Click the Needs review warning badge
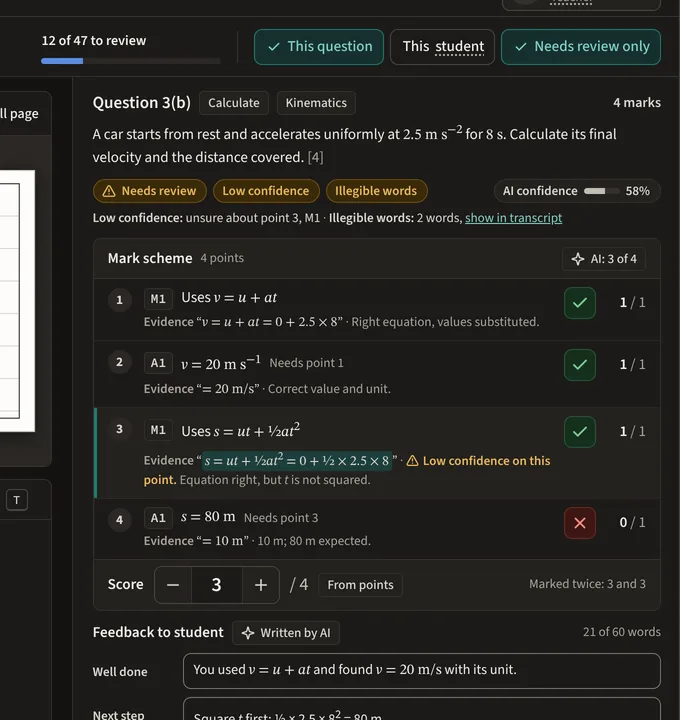Image resolution: width=680 pixels, height=720 pixels. 150,191
